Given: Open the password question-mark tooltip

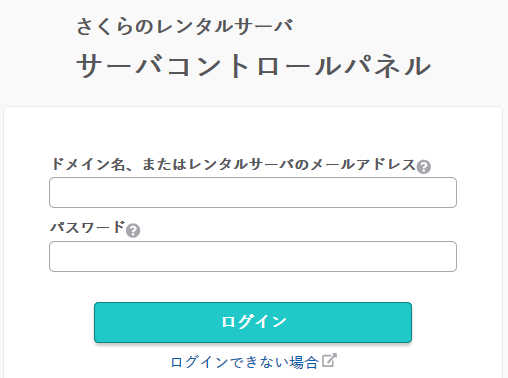Looking at the screenshot, I should point(133,230).
